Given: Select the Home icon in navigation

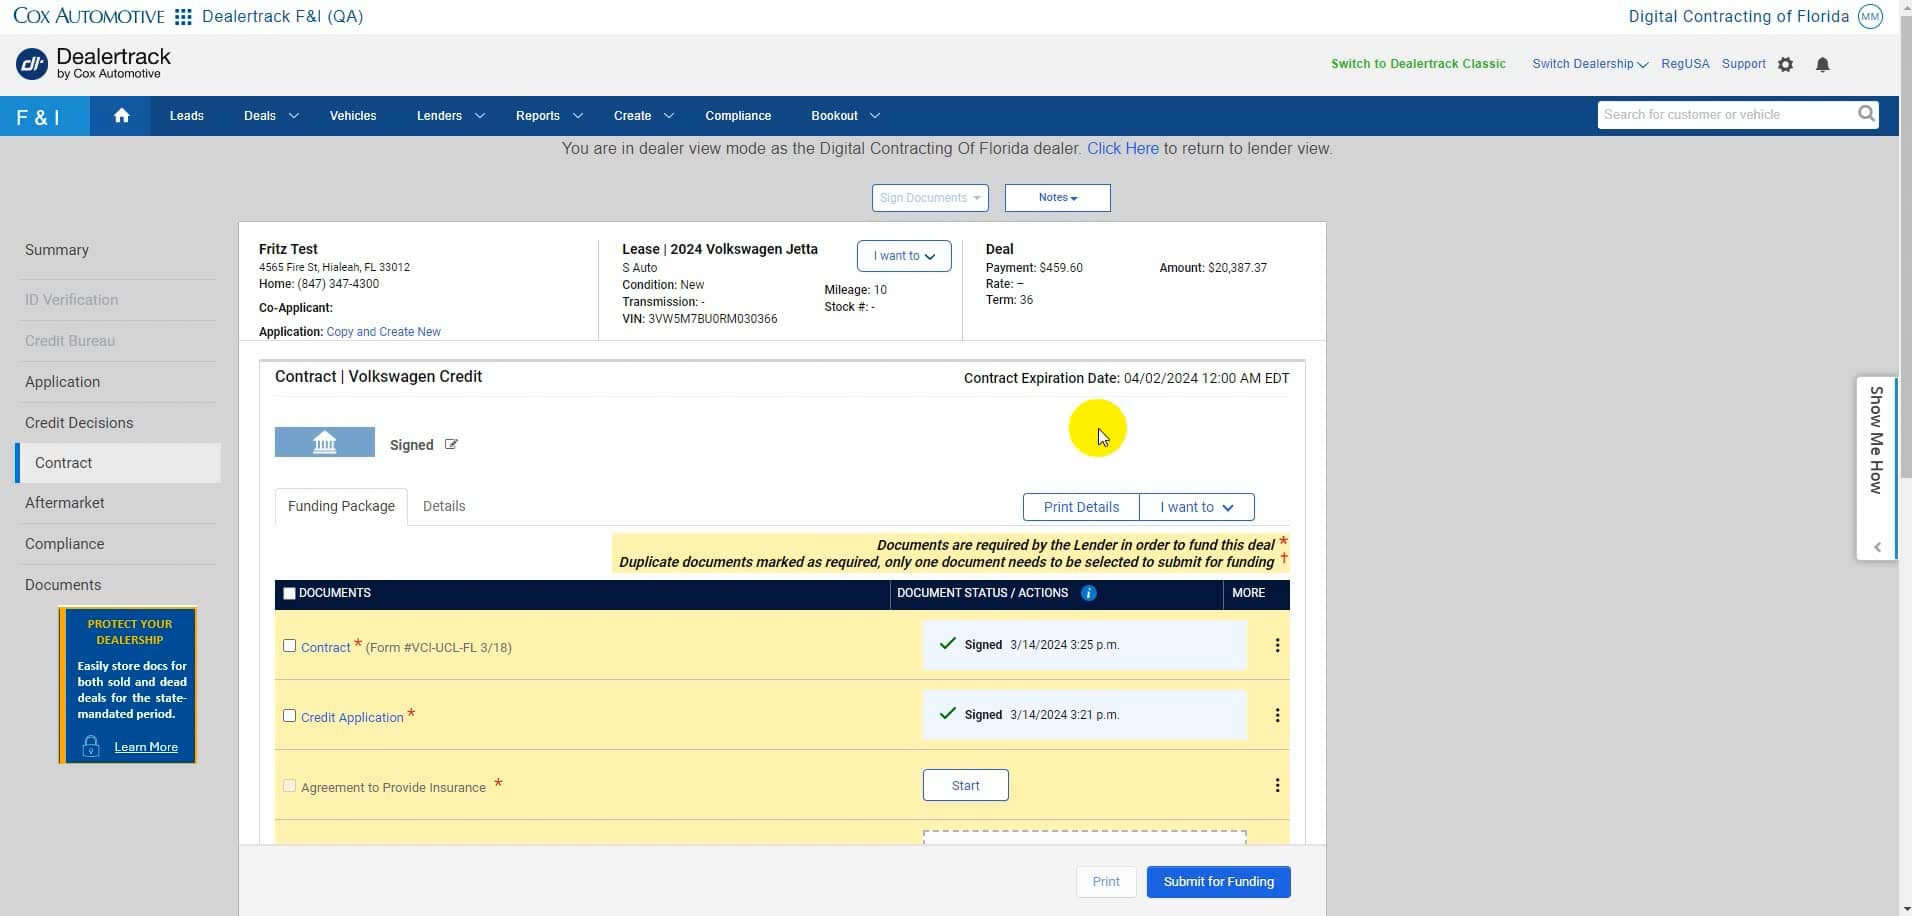Looking at the screenshot, I should coord(120,115).
